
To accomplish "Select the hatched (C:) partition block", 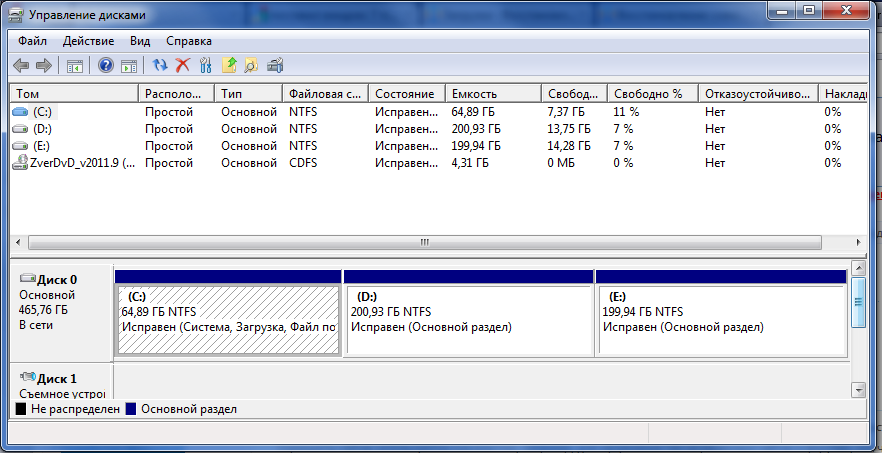I will pyautogui.click(x=228, y=318).
